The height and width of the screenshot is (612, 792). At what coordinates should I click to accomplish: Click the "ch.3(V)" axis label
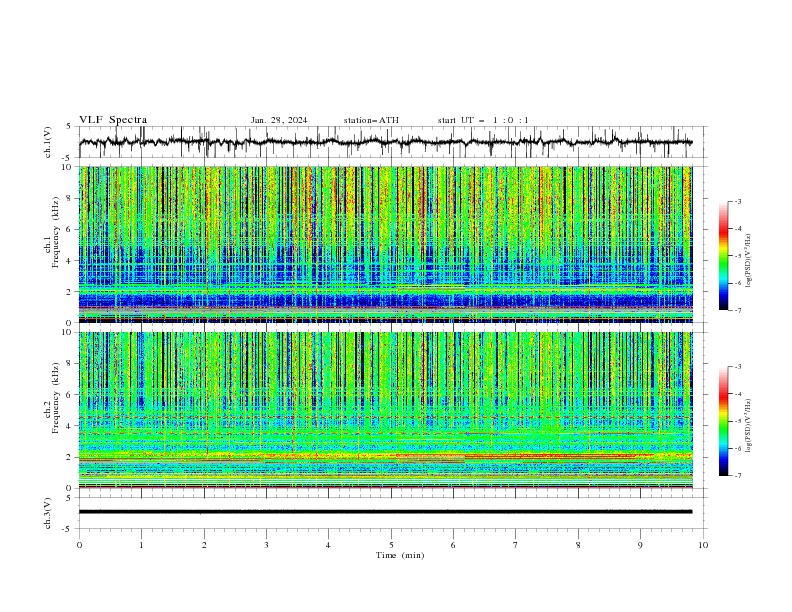click(x=48, y=513)
